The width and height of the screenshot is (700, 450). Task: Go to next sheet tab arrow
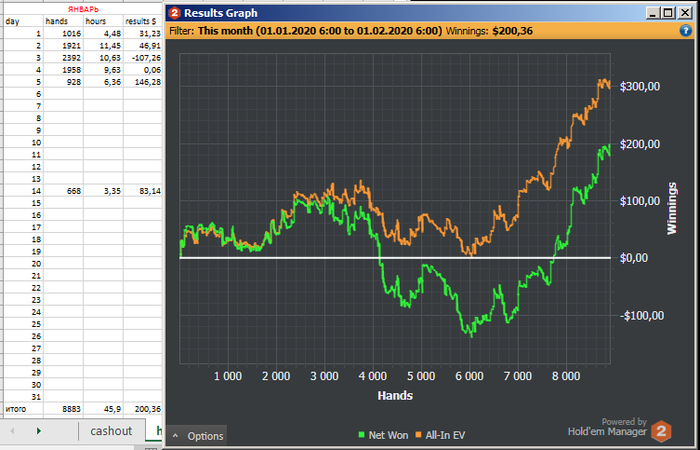[39, 431]
